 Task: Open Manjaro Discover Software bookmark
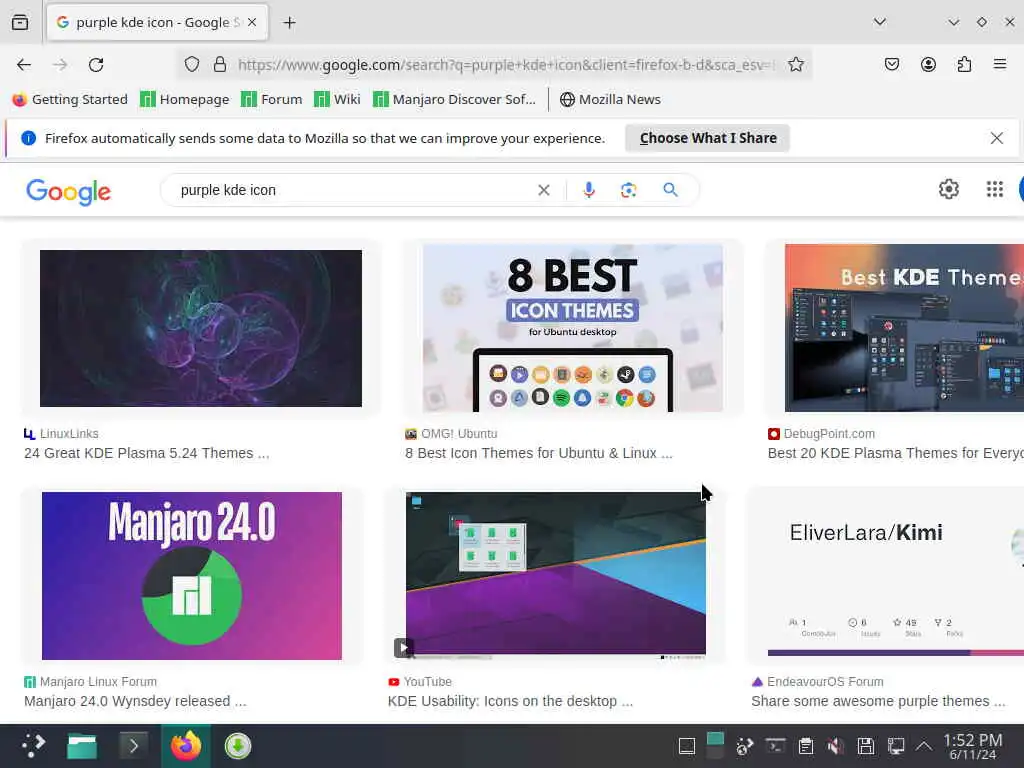point(455,99)
